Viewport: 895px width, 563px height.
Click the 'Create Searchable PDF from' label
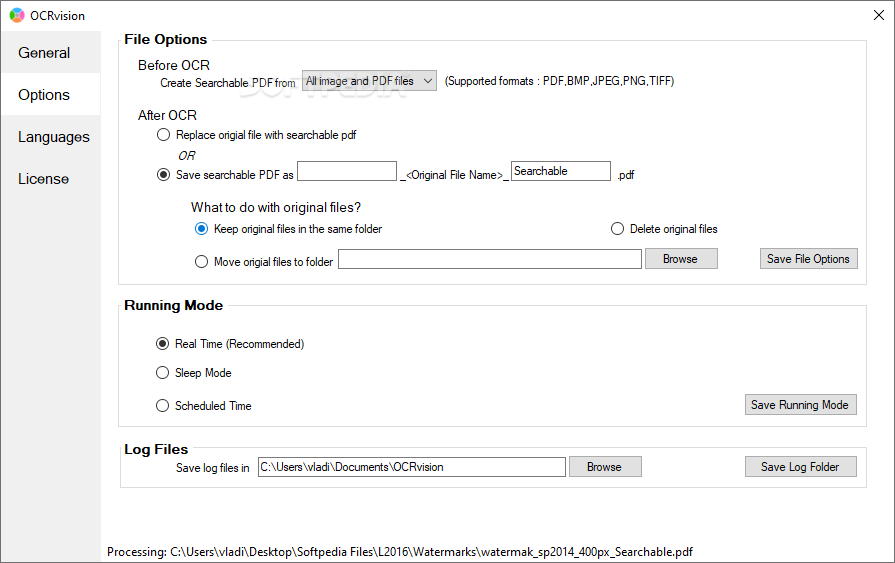(228, 83)
